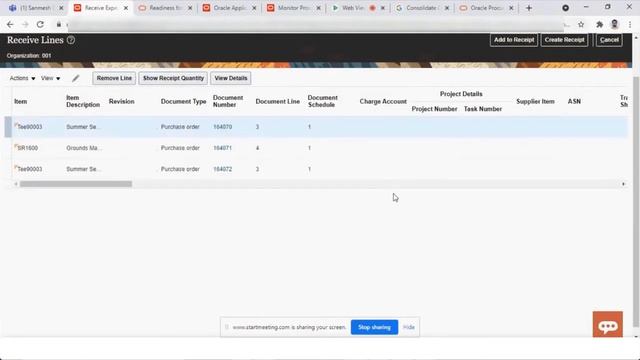The height and width of the screenshot is (360, 640).
Task: Click Create Receipt button
Action: (564, 40)
